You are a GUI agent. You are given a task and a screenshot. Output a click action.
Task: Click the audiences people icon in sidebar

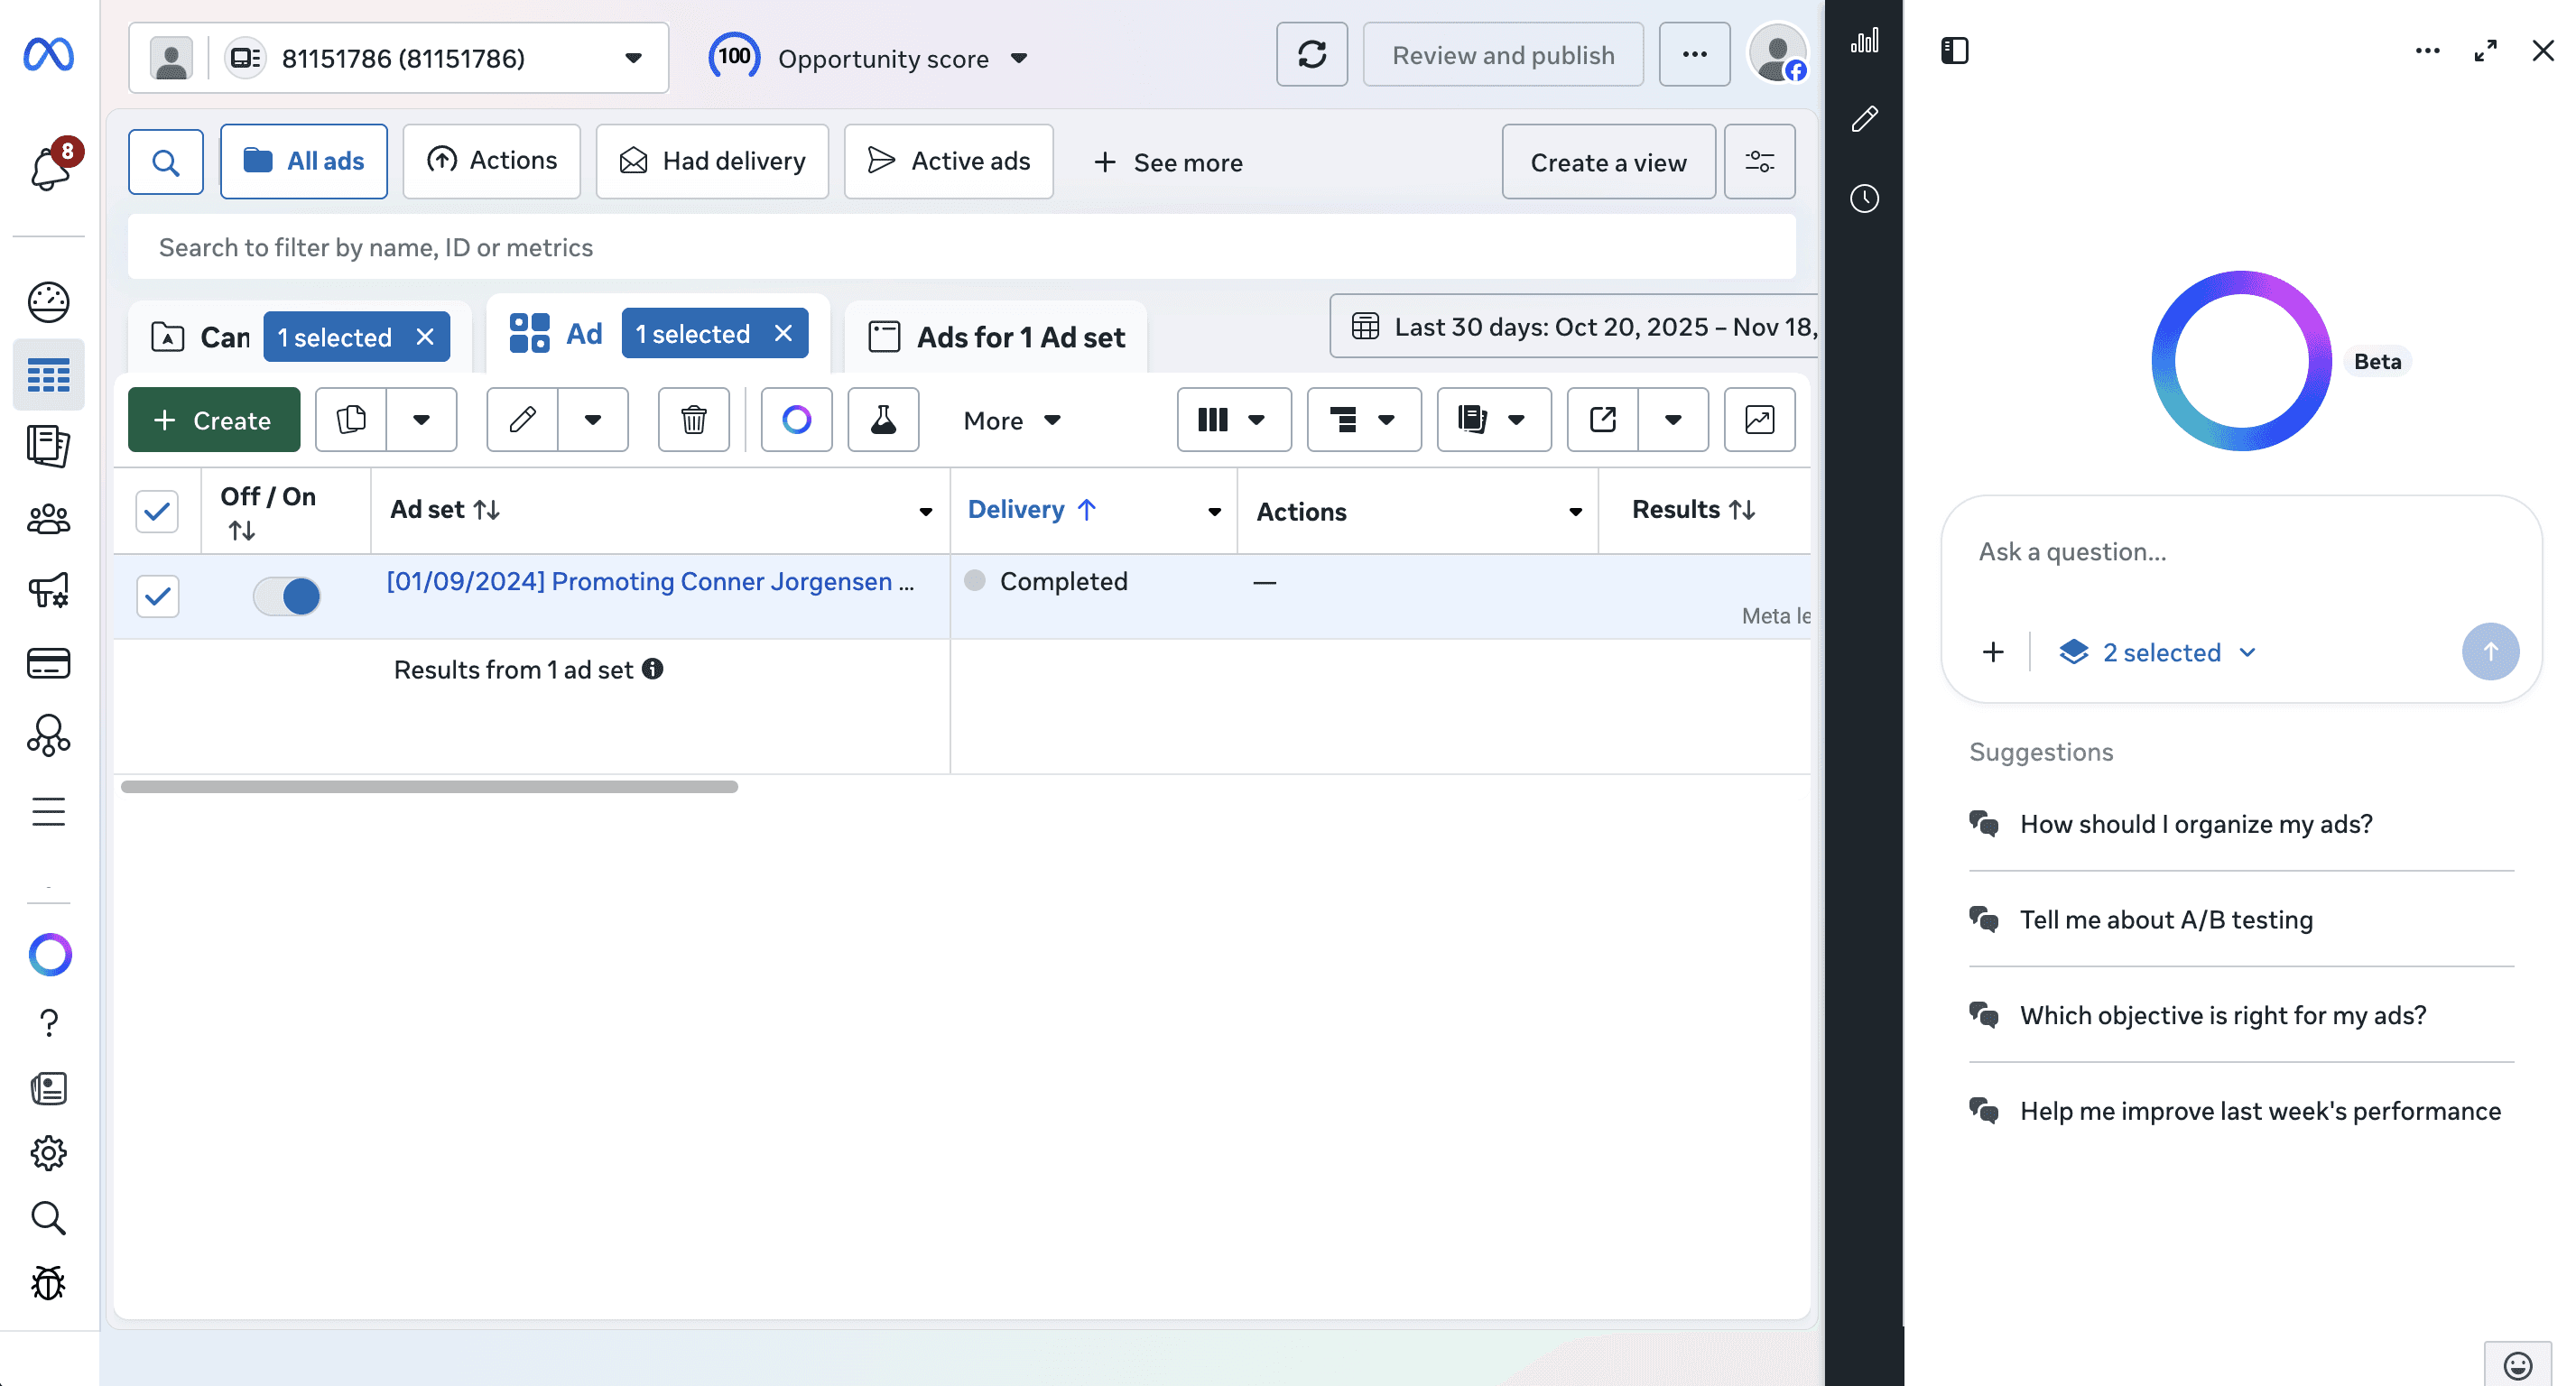coord(48,519)
